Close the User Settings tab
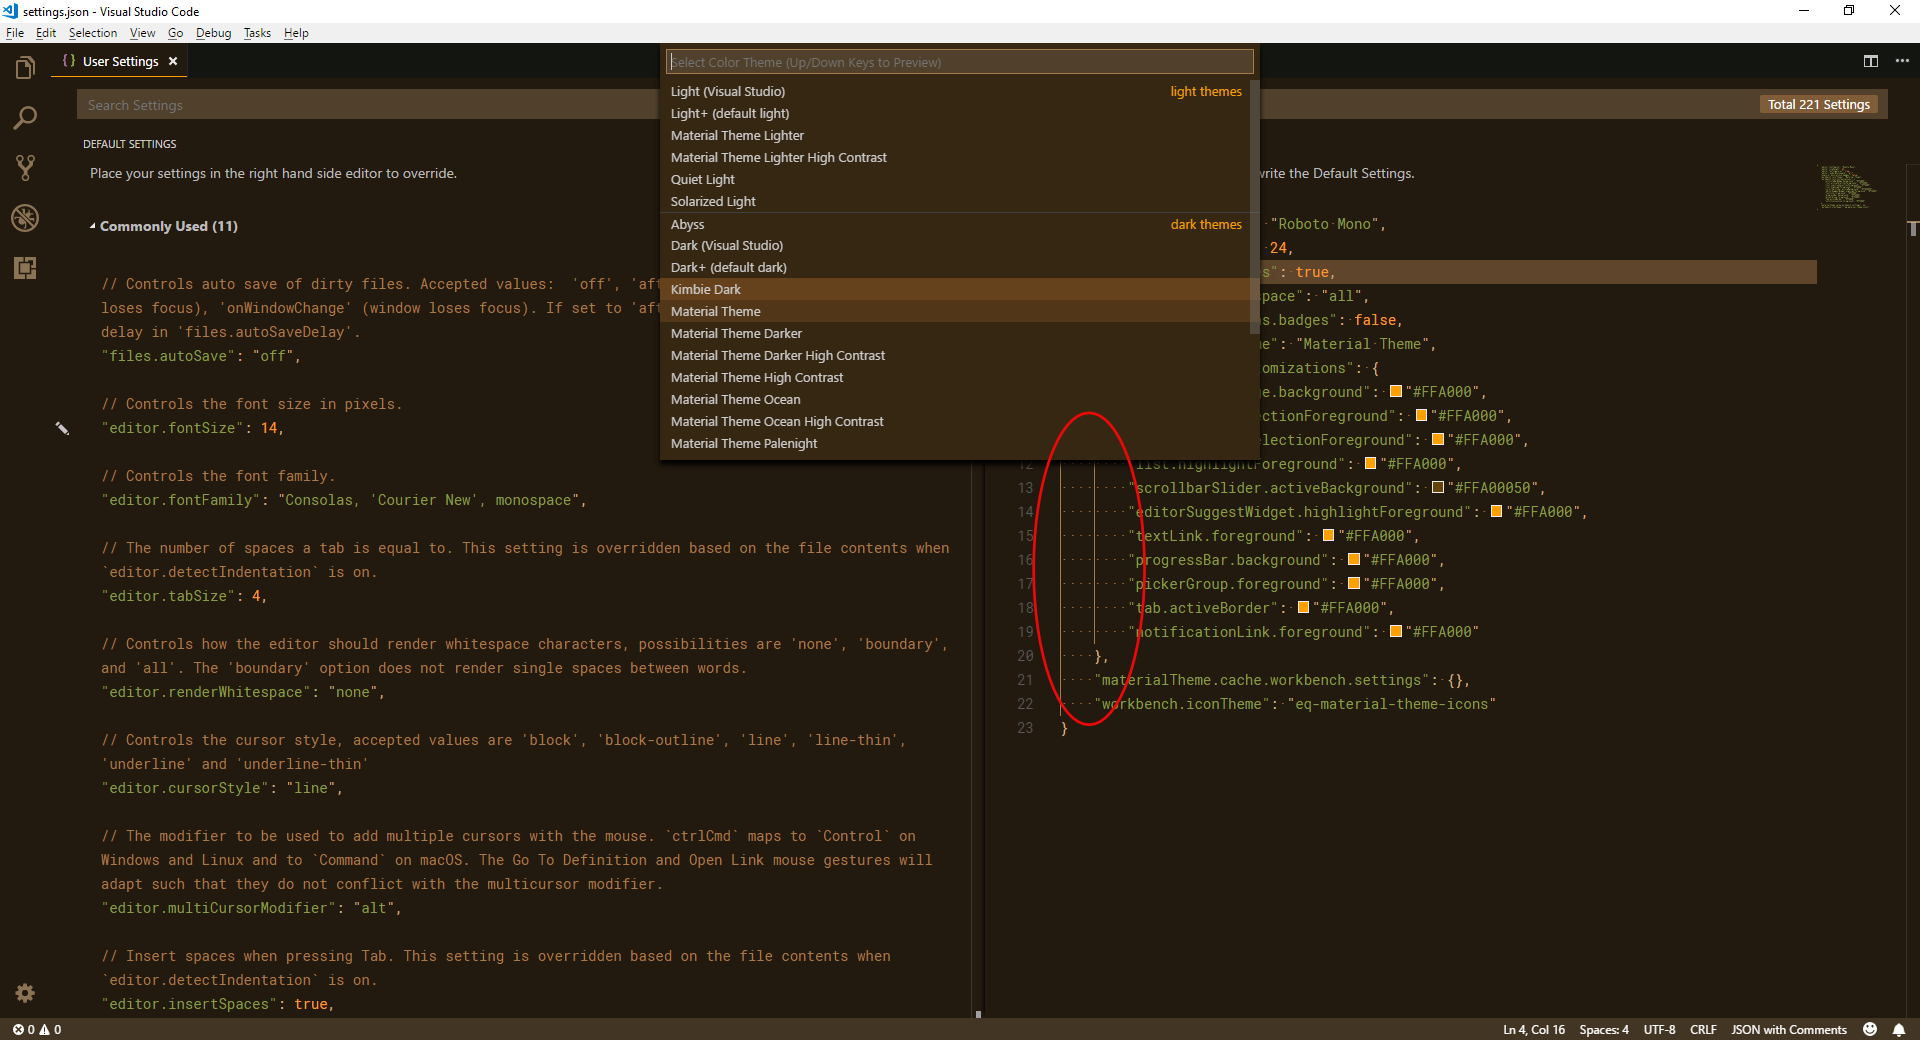The height and width of the screenshot is (1040, 1920). click(x=173, y=61)
